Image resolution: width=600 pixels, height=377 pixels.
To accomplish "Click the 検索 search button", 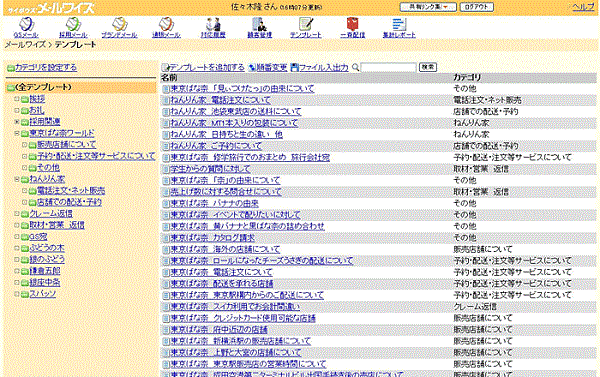I will coord(428,67).
